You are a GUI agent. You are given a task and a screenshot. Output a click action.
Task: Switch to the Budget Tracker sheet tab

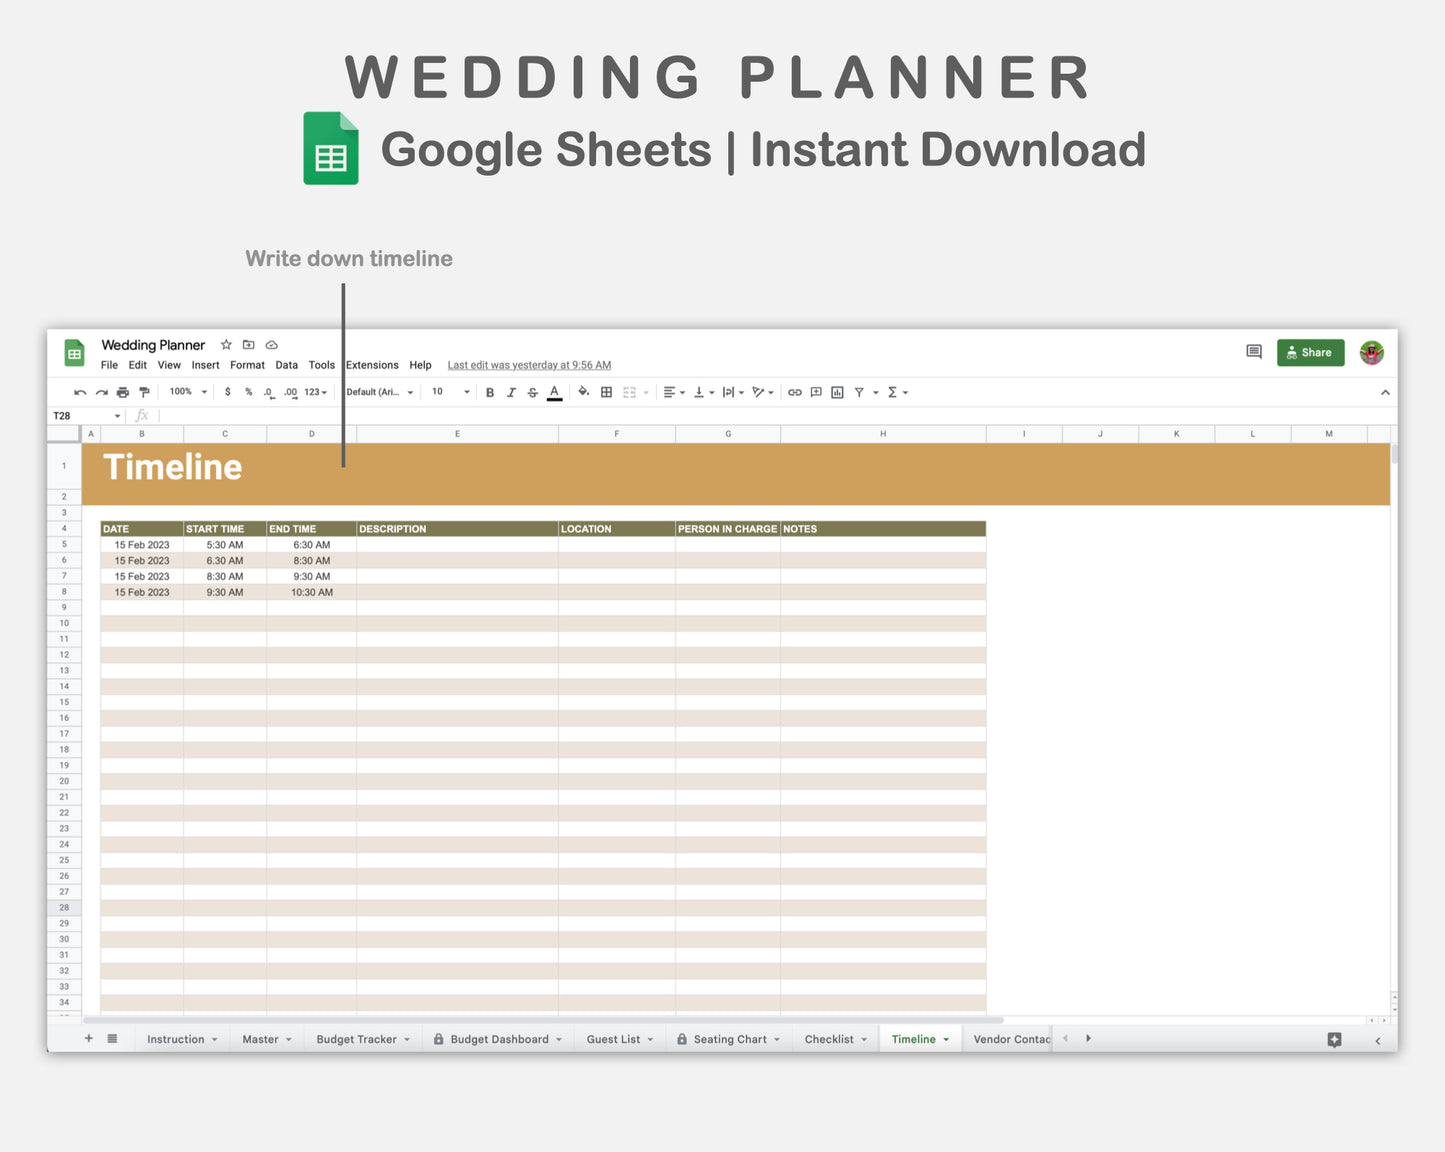pyautogui.click(x=357, y=1039)
